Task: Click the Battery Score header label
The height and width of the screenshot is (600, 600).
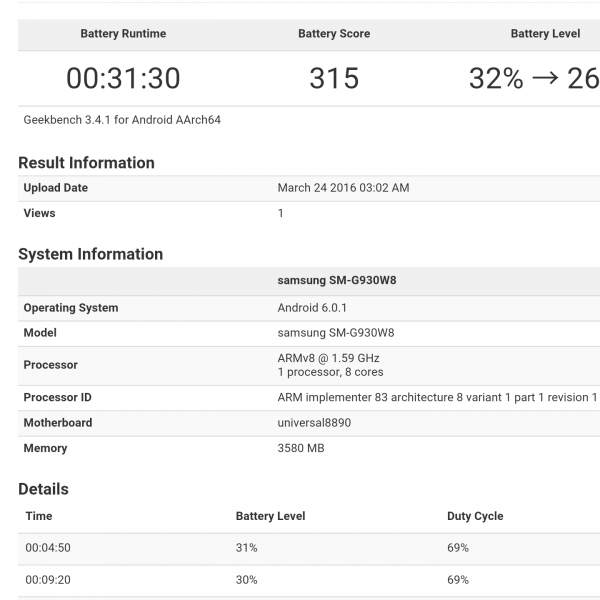Action: [334, 34]
